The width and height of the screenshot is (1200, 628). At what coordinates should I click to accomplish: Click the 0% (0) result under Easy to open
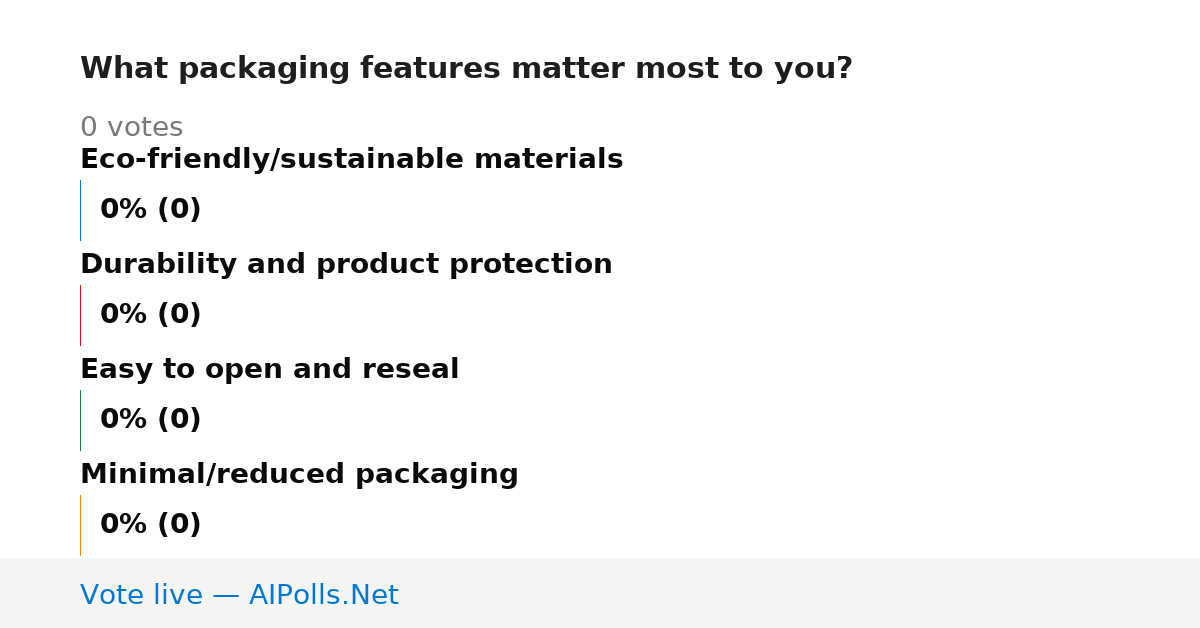(x=150, y=420)
